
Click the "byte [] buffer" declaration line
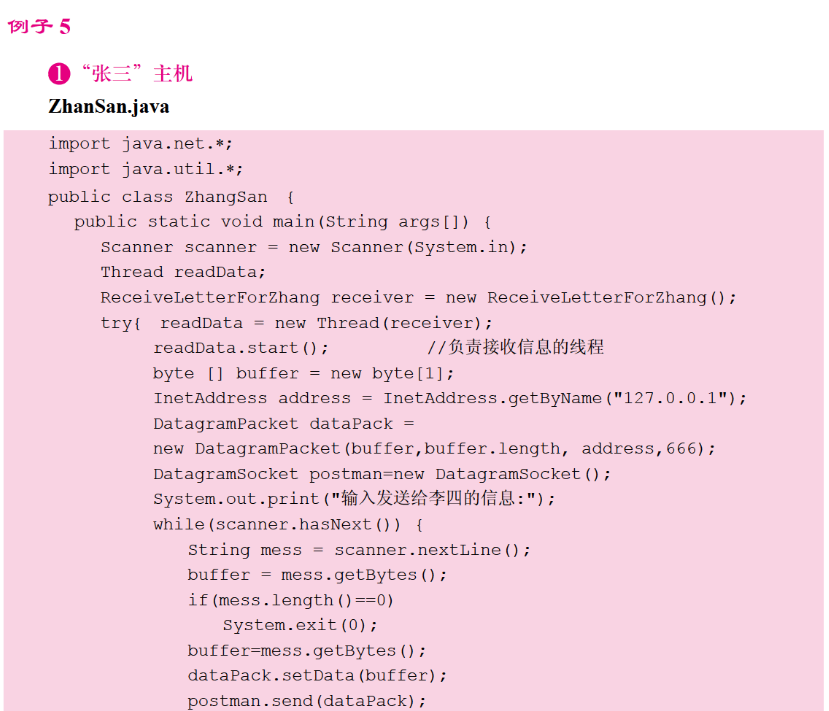(x=303, y=373)
